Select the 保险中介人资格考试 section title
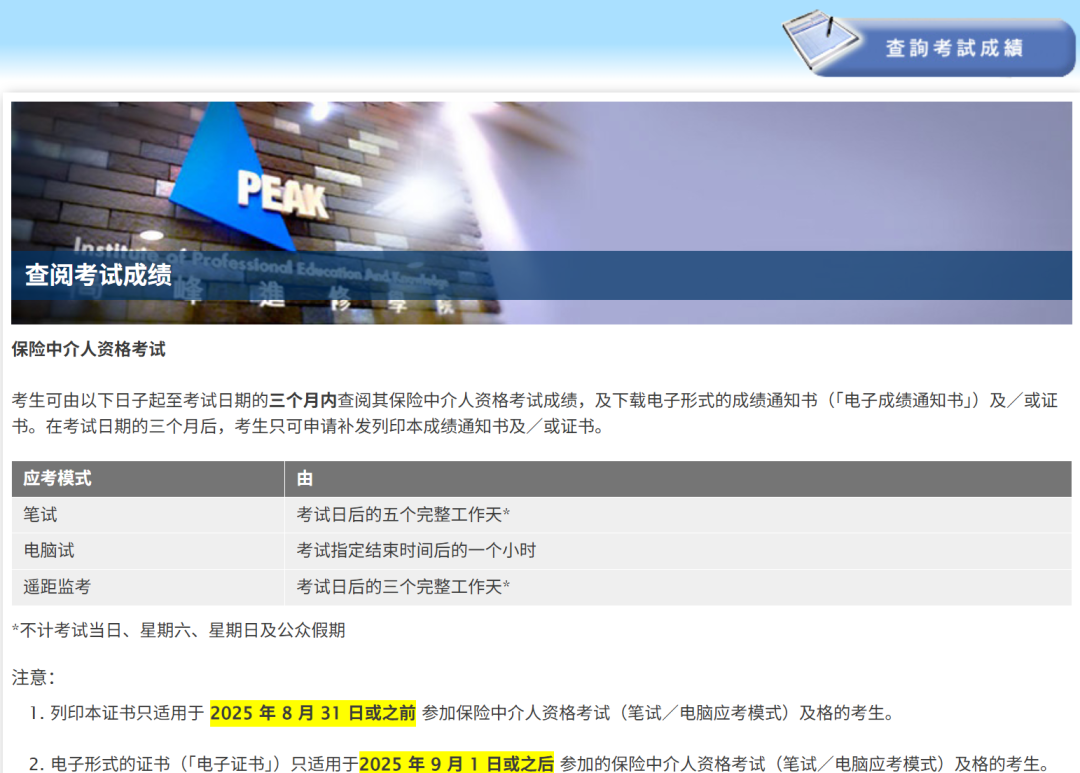Screen dimensions: 1080x773 coord(88,350)
